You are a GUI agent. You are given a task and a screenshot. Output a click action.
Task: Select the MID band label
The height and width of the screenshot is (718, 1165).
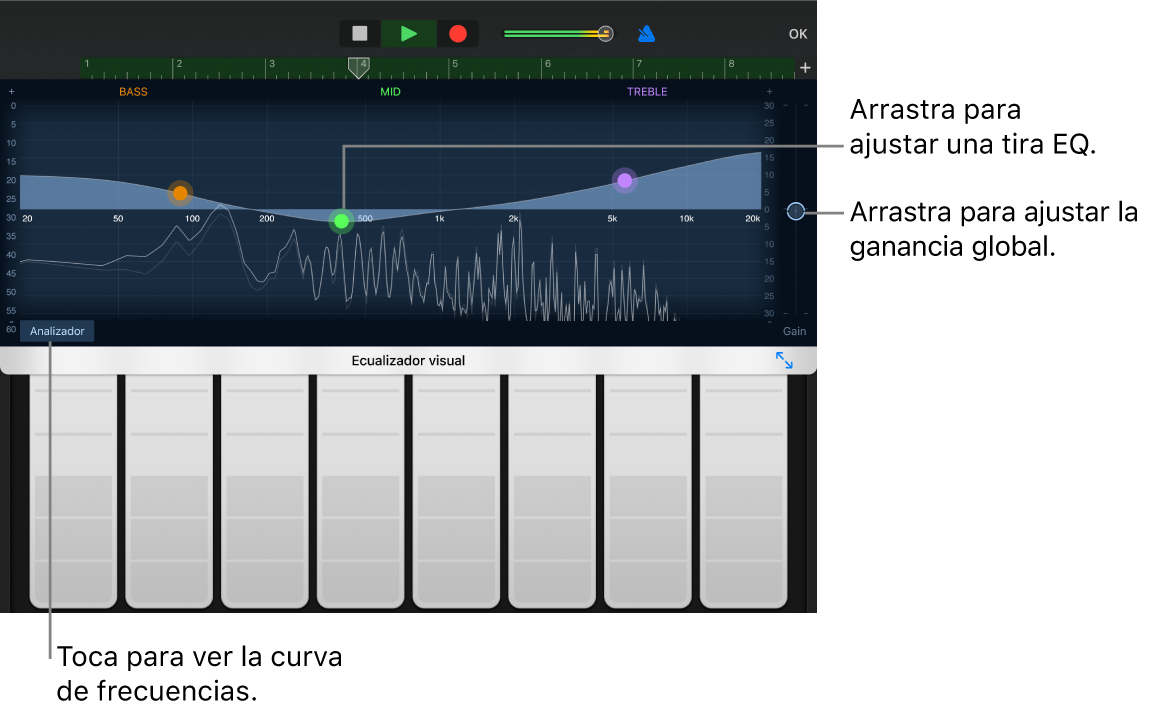(x=390, y=92)
